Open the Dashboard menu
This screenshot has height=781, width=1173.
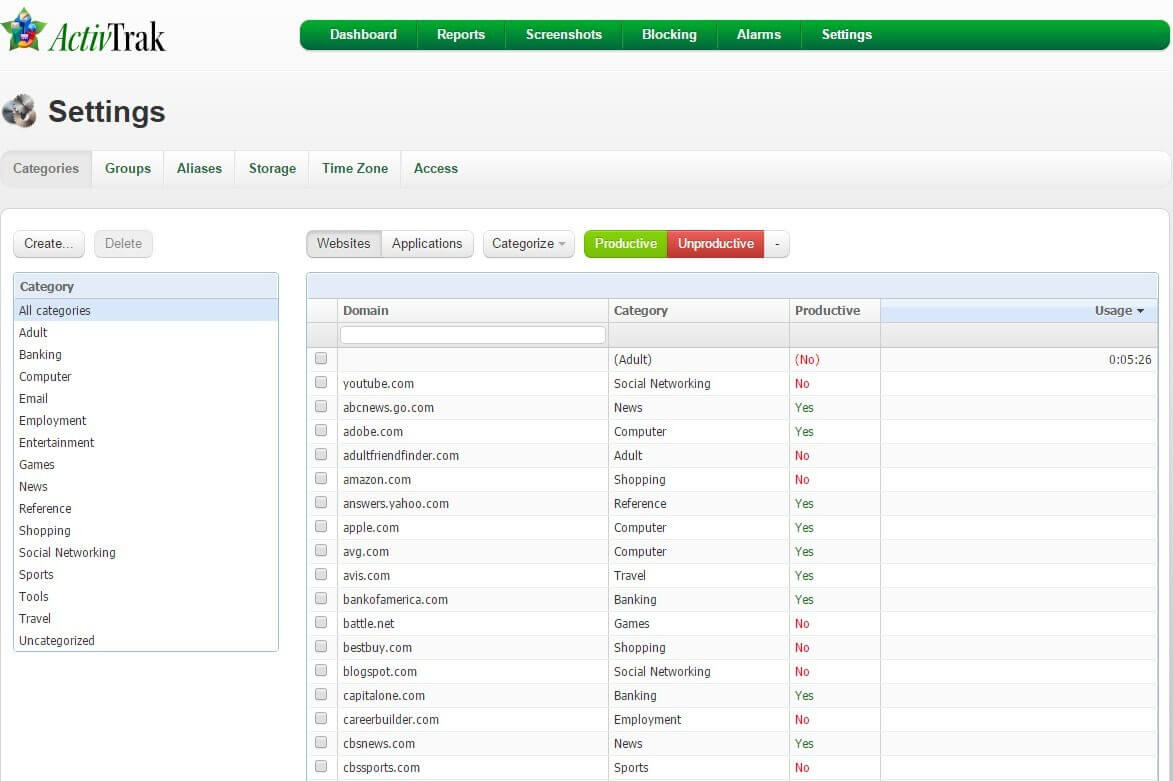(363, 34)
